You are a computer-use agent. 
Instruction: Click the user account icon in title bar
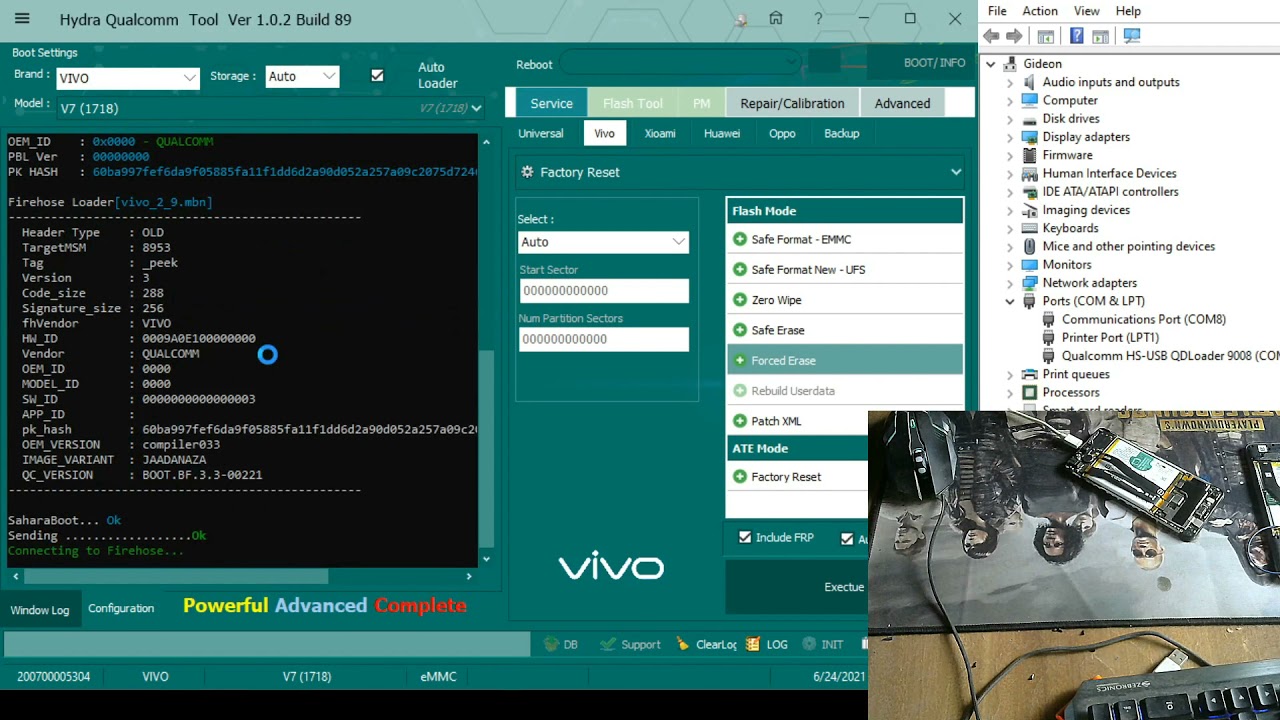pos(741,19)
